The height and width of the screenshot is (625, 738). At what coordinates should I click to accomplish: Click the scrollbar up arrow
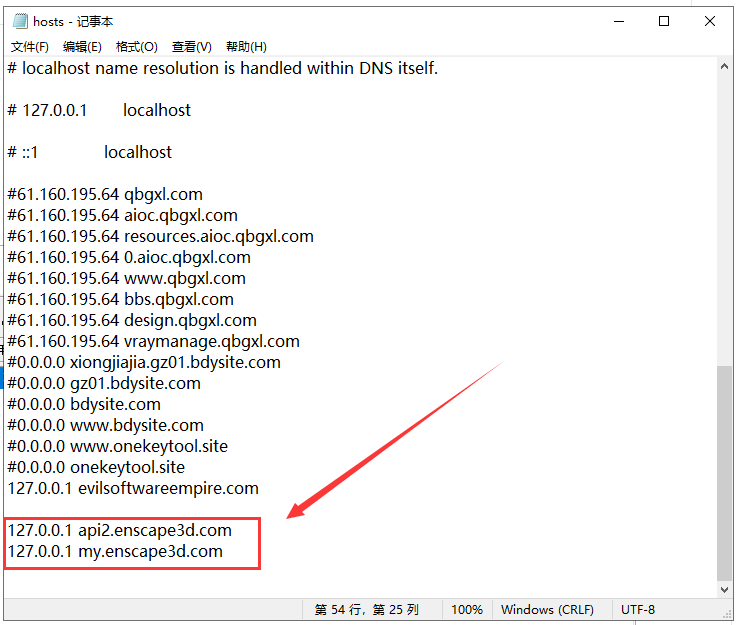click(725, 67)
